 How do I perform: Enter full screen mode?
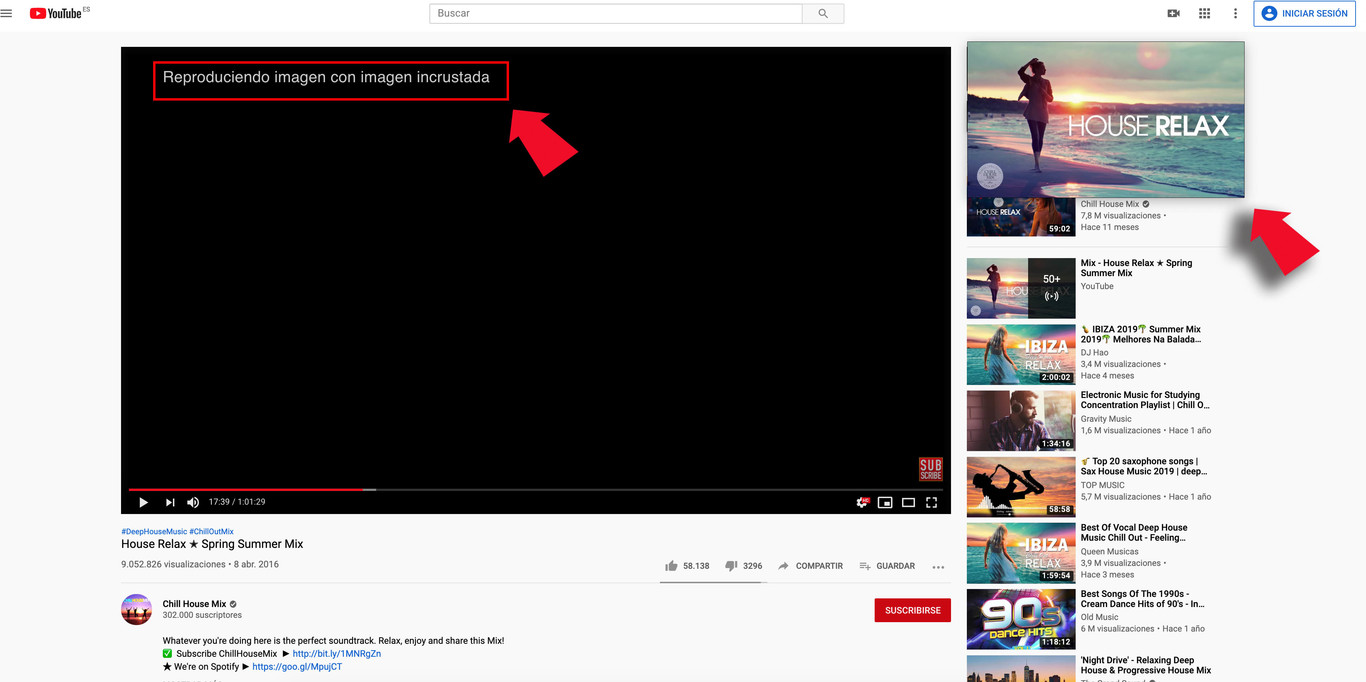click(x=931, y=502)
